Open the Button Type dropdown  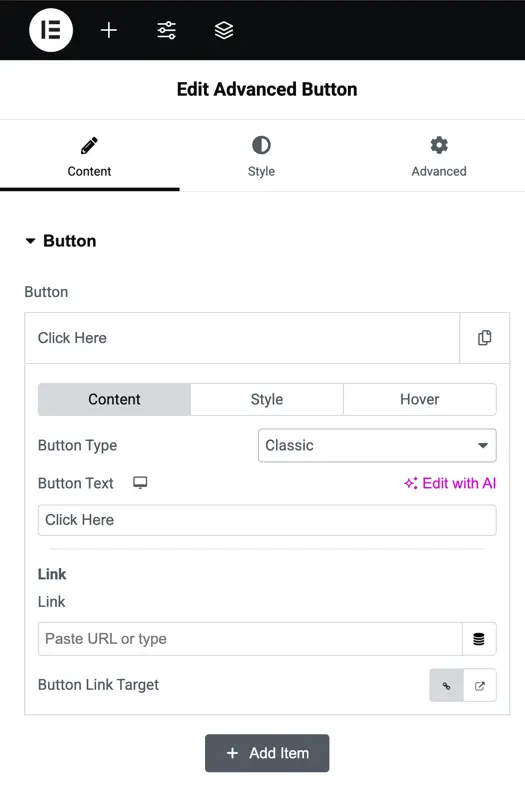click(x=377, y=445)
